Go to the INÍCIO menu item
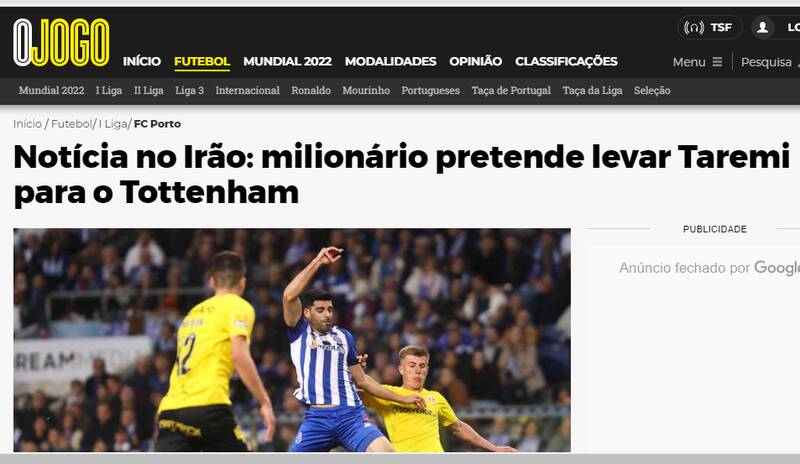 [142, 62]
